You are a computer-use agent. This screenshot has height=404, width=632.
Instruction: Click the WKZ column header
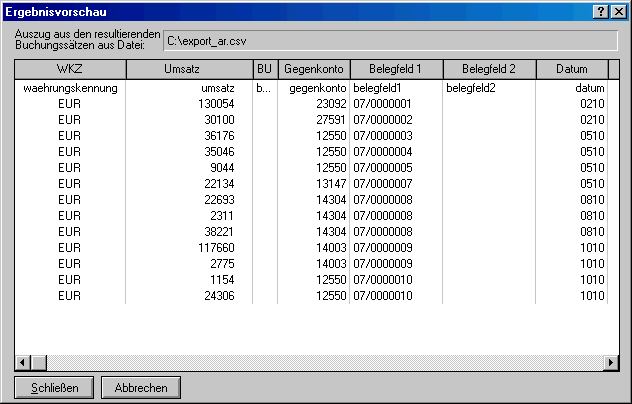(70, 69)
